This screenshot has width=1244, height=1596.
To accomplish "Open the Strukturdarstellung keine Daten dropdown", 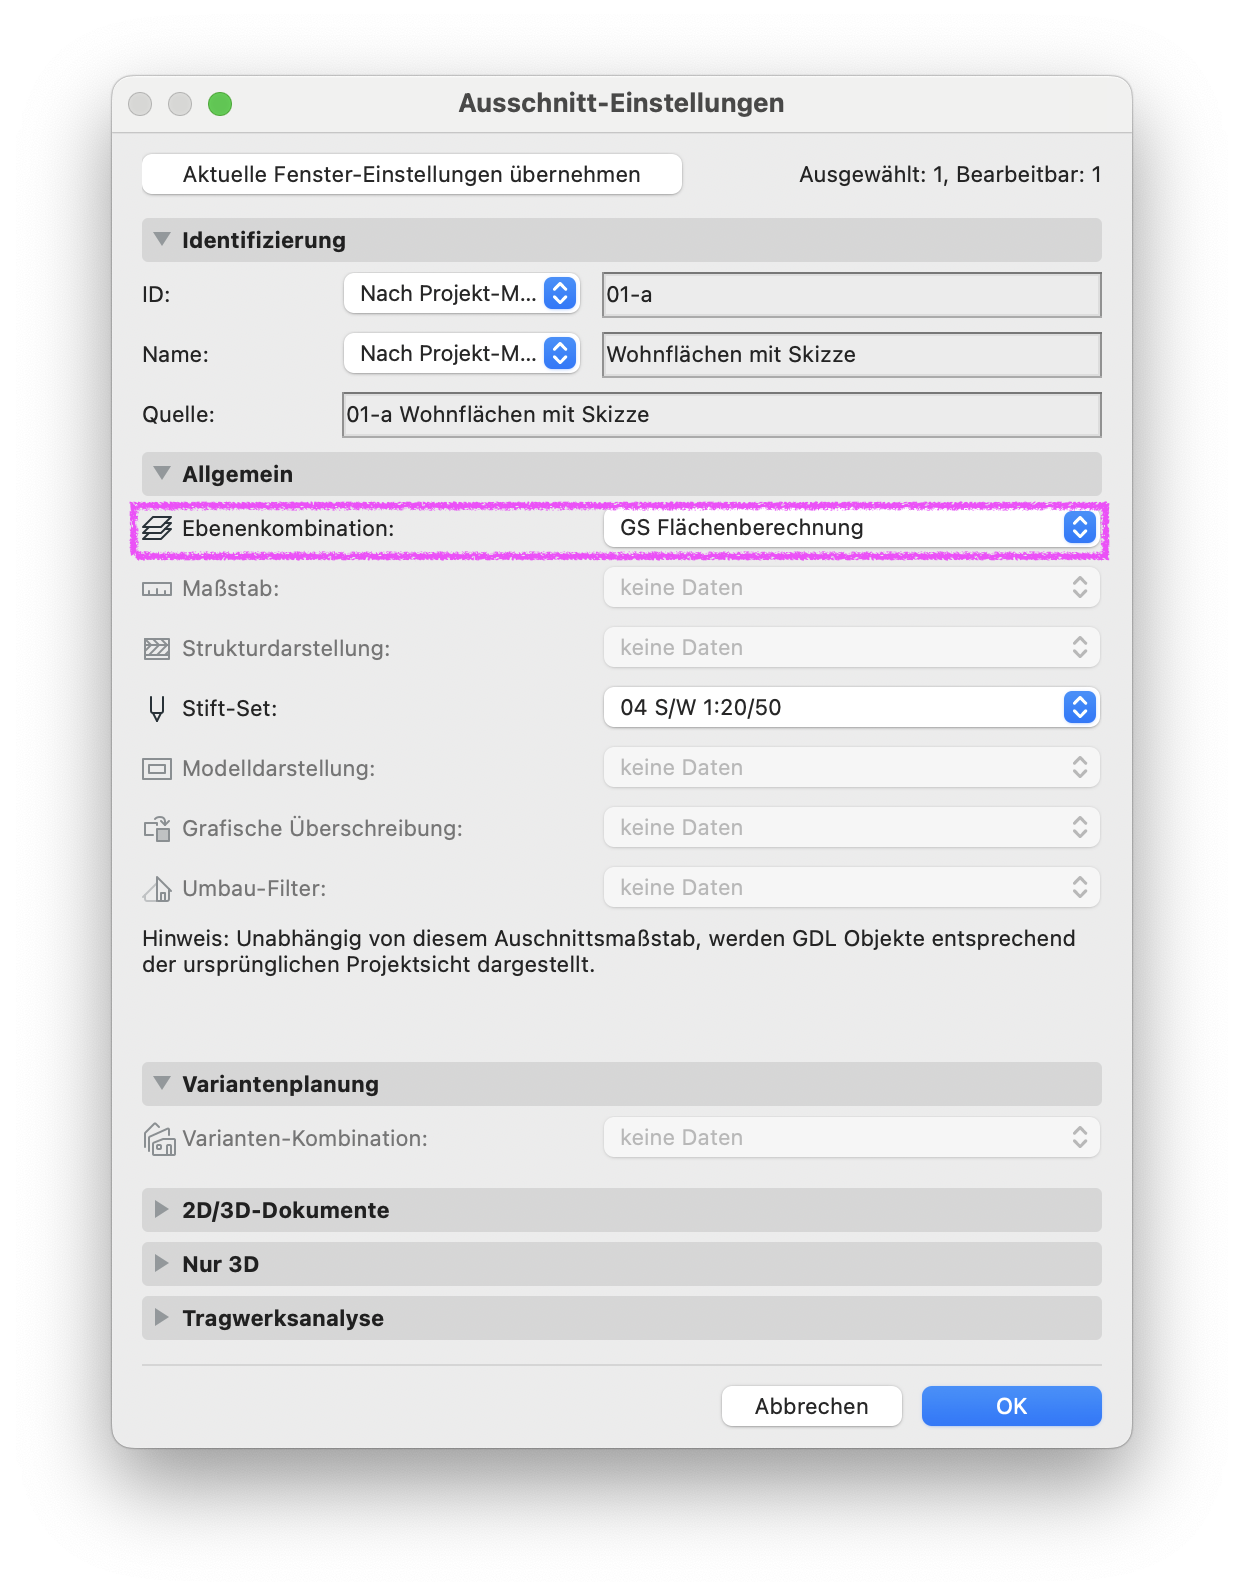I will coord(852,648).
